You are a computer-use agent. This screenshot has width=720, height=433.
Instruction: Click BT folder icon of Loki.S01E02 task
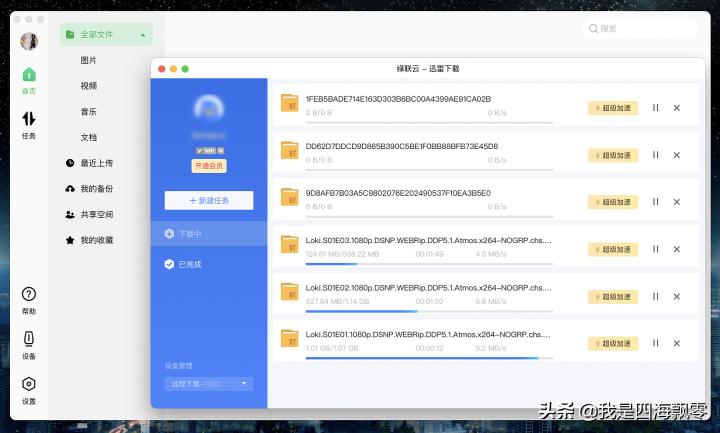click(x=290, y=292)
